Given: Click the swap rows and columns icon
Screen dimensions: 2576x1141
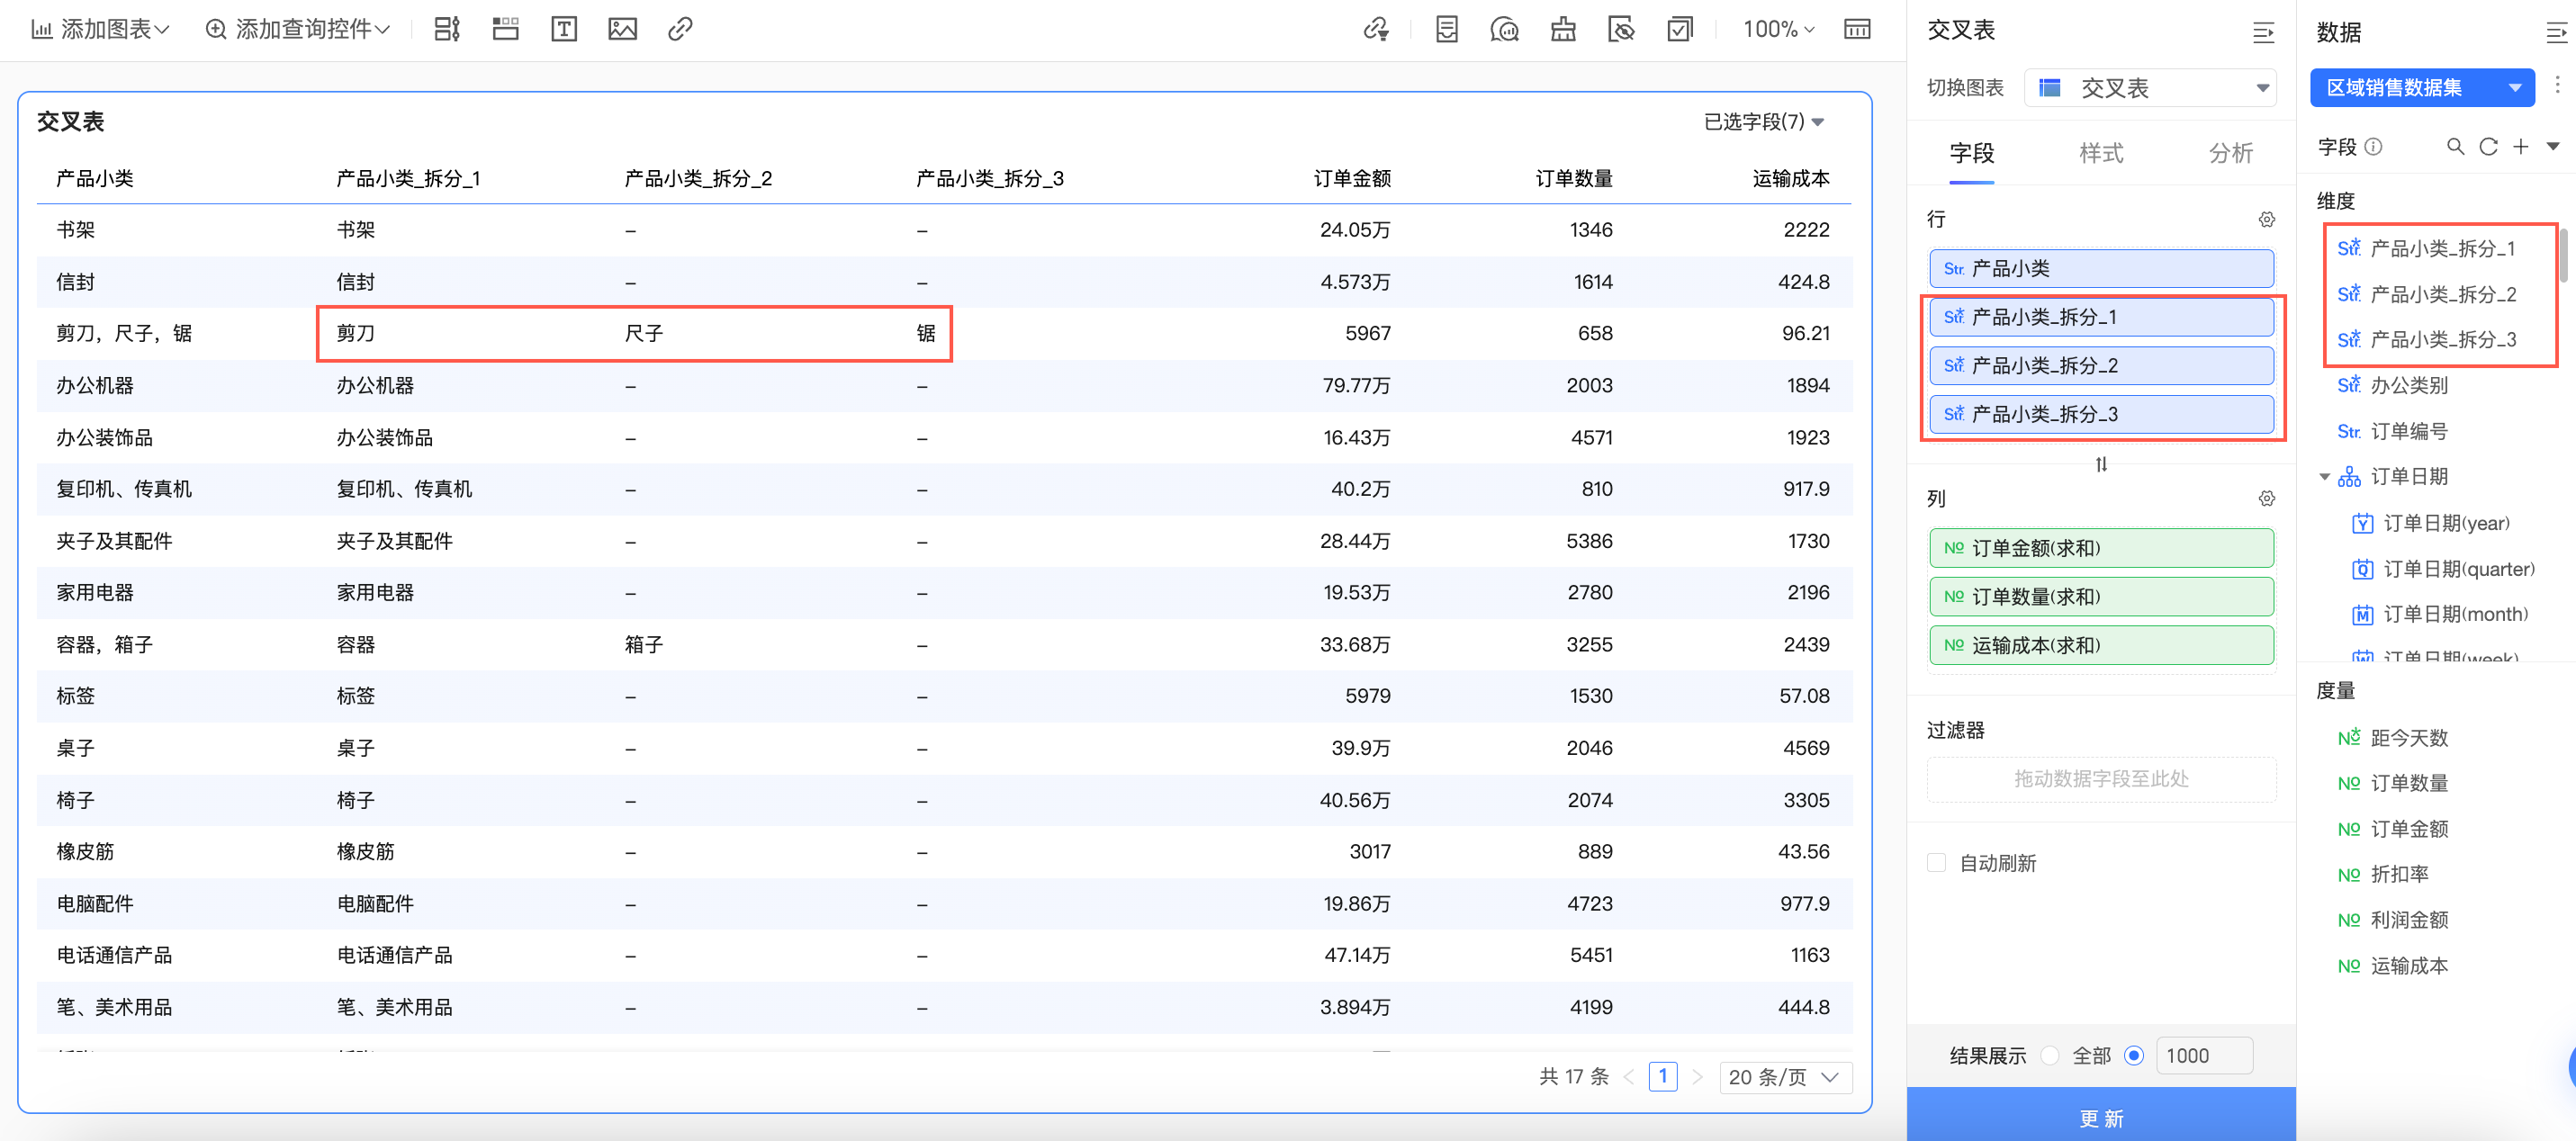Looking at the screenshot, I should [x=2101, y=465].
